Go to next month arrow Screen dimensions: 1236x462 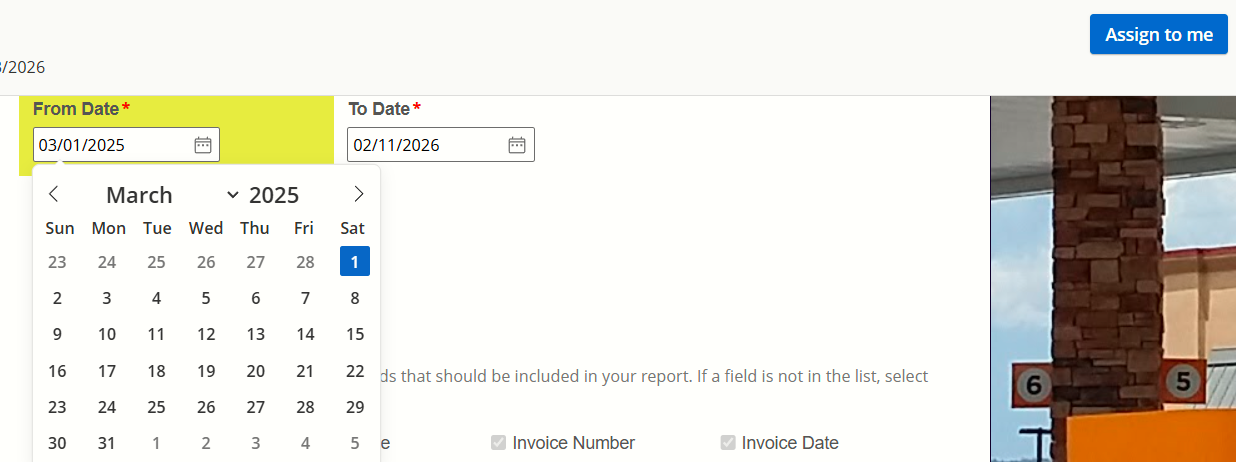pyautogui.click(x=359, y=194)
